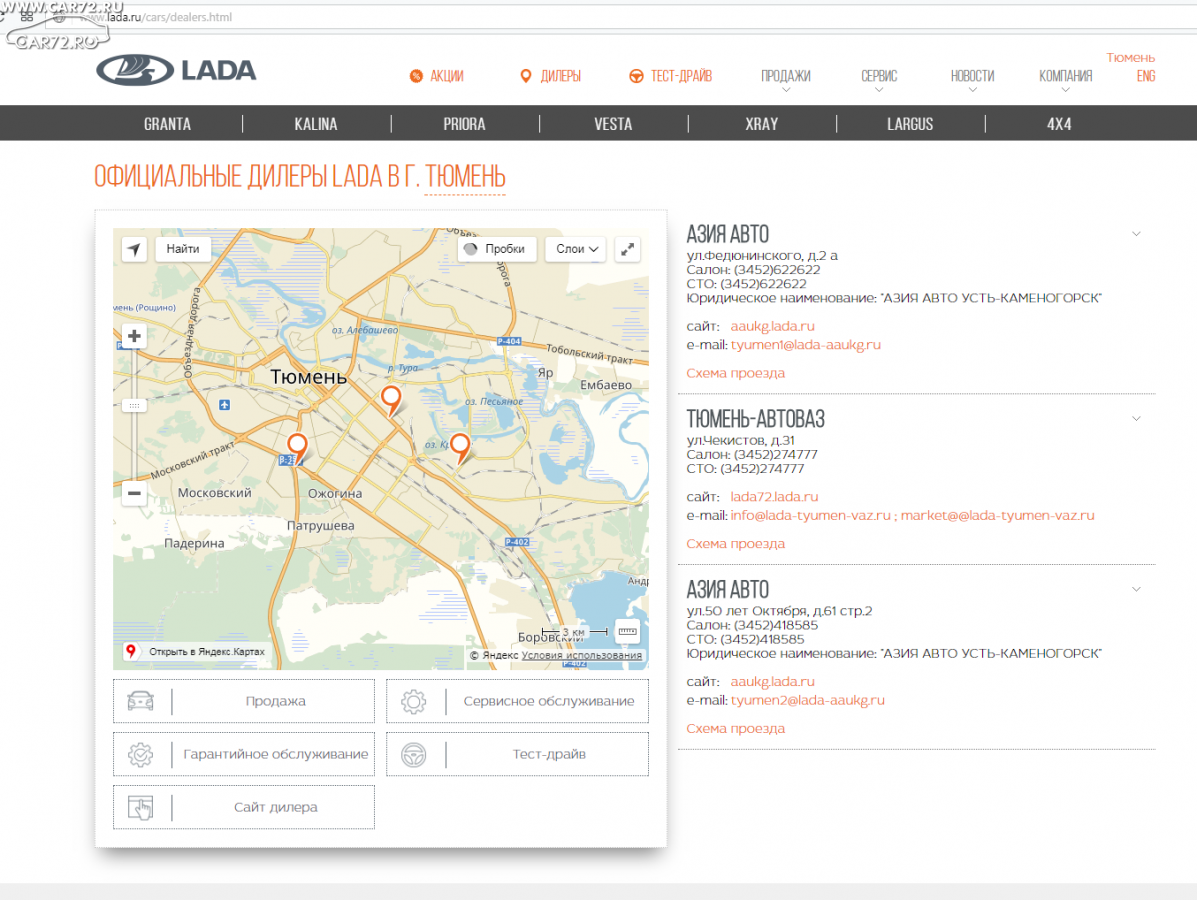Select the dealer pin near р. Тура
1197x900 pixels.
coord(391,401)
